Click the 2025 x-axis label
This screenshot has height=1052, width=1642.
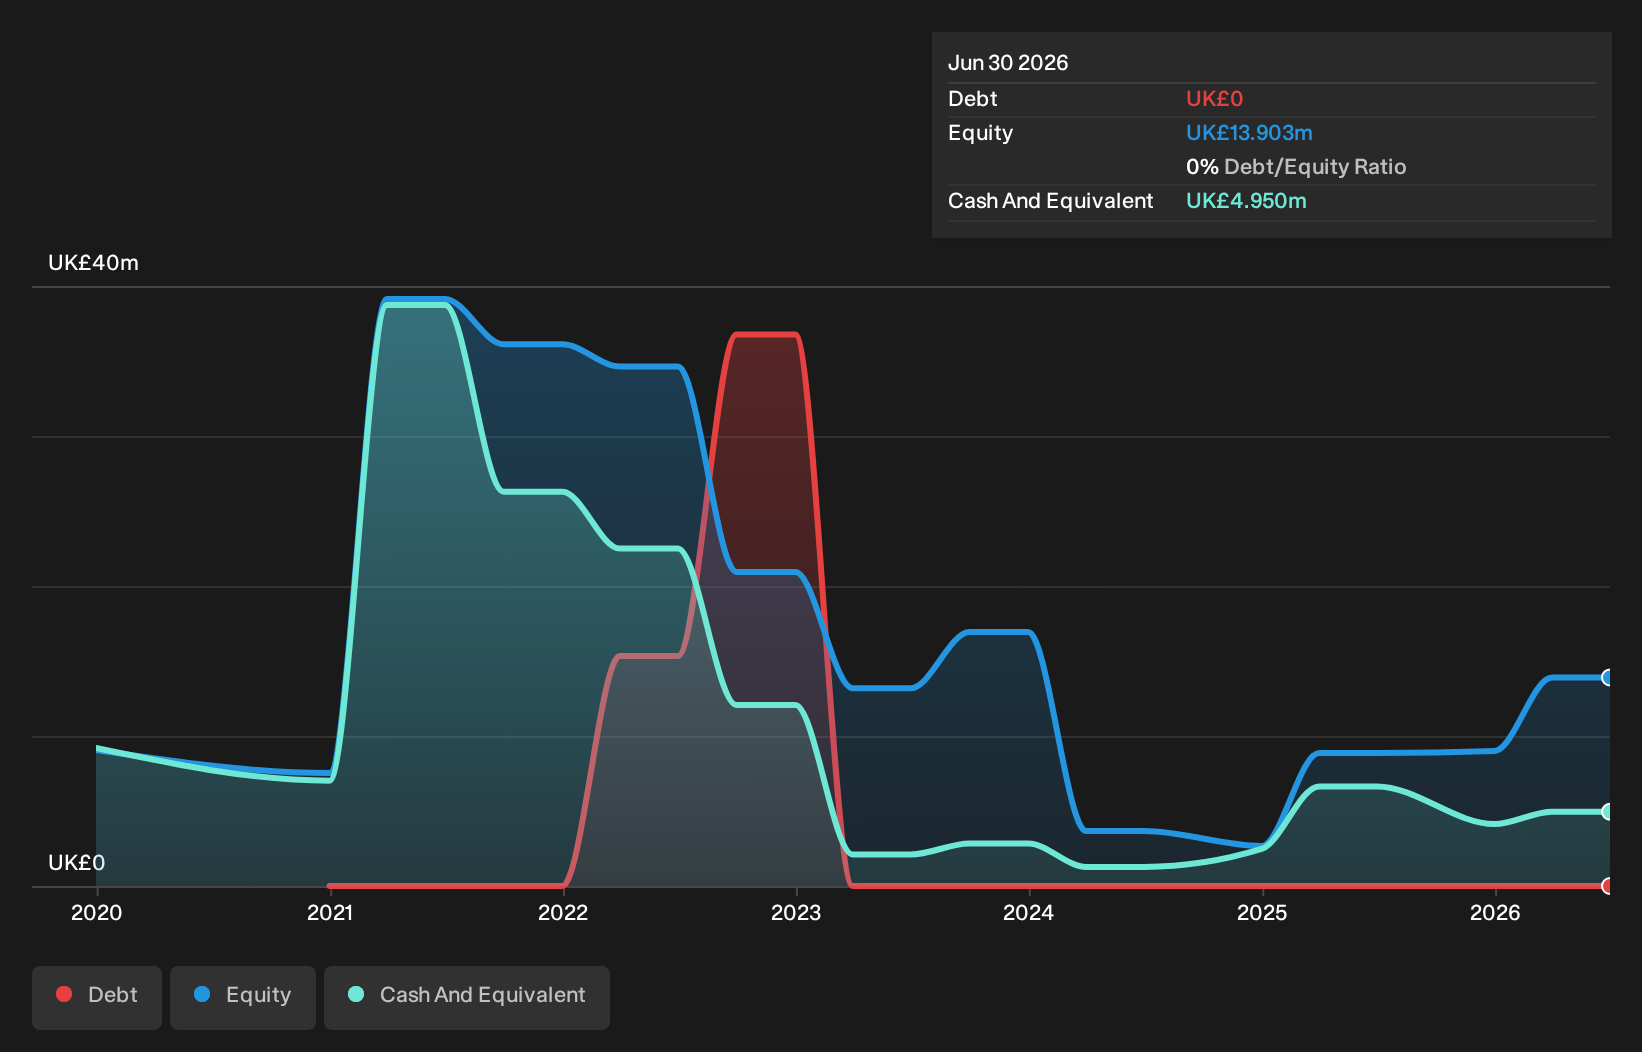point(1262,913)
